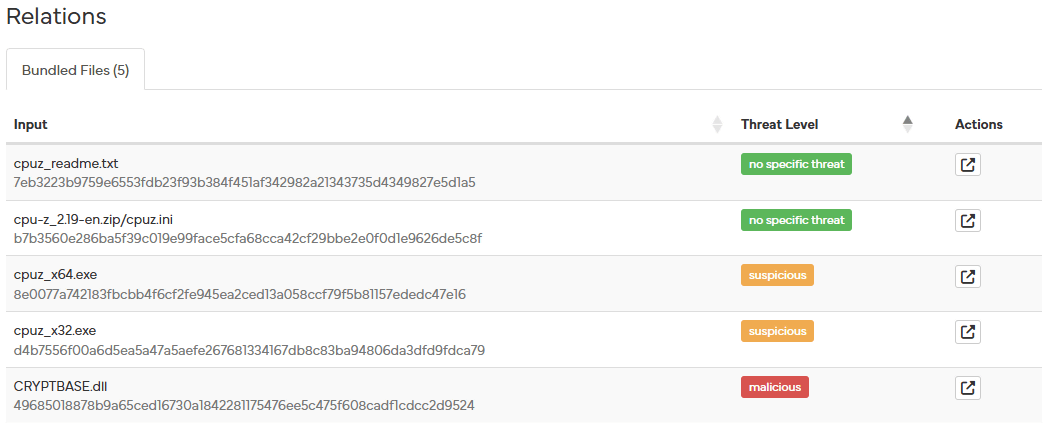Sort table by Input column arrows
Viewport: 1047px width, 428px height.
coord(716,124)
